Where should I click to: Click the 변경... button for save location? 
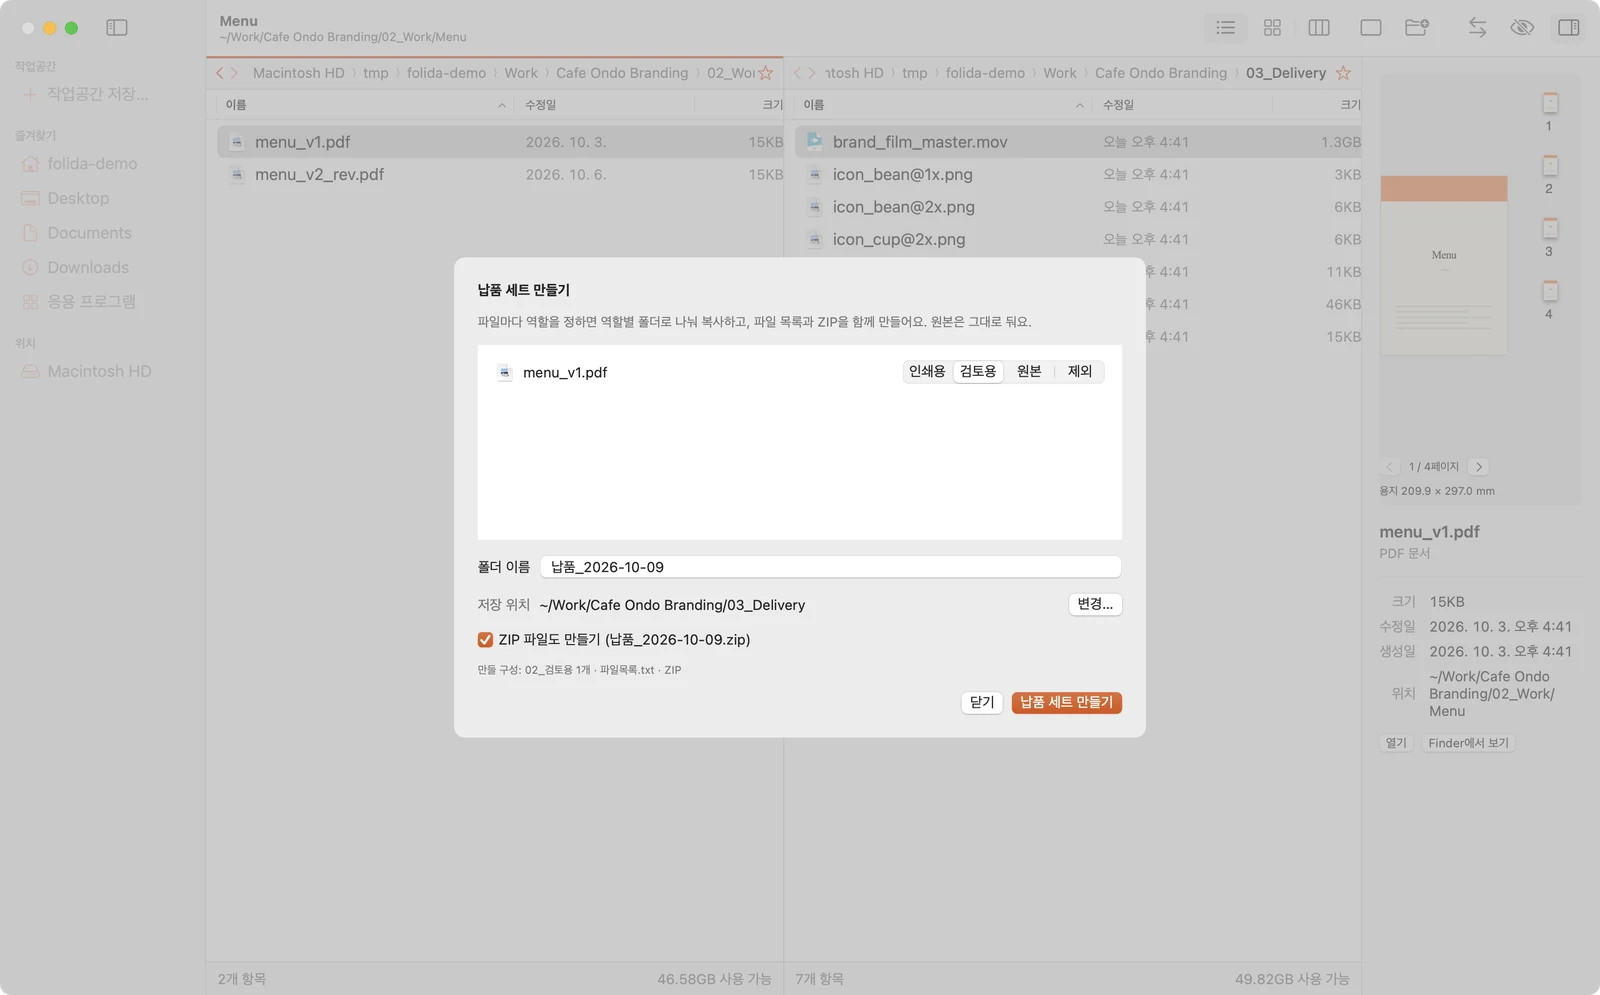click(x=1095, y=604)
